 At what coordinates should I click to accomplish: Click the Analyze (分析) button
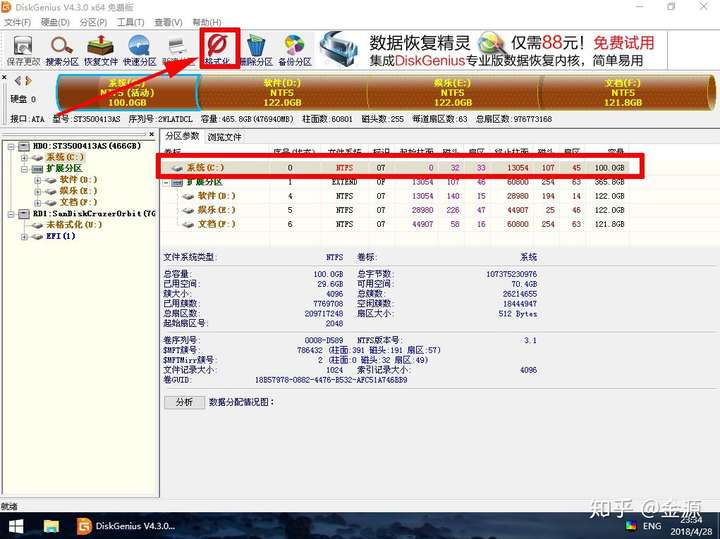(x=184, y=402)
